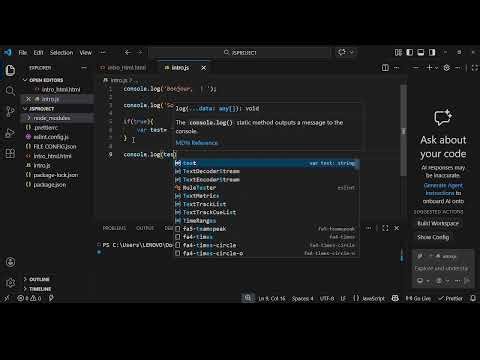Split the editor to the right
The width and height of the screenshot is (480, 360).
385,68
